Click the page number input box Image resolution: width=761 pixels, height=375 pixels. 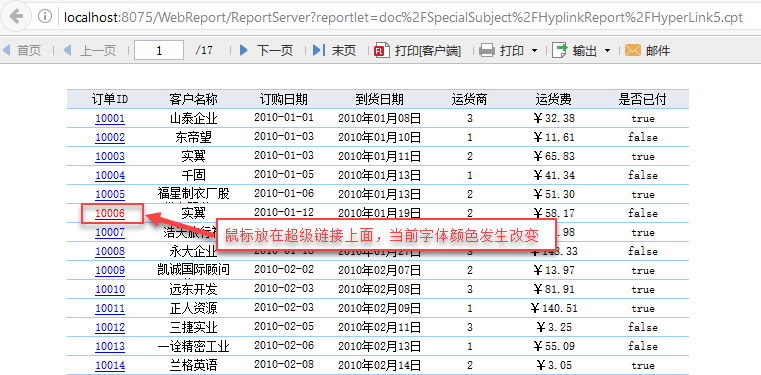coord(159,50)
